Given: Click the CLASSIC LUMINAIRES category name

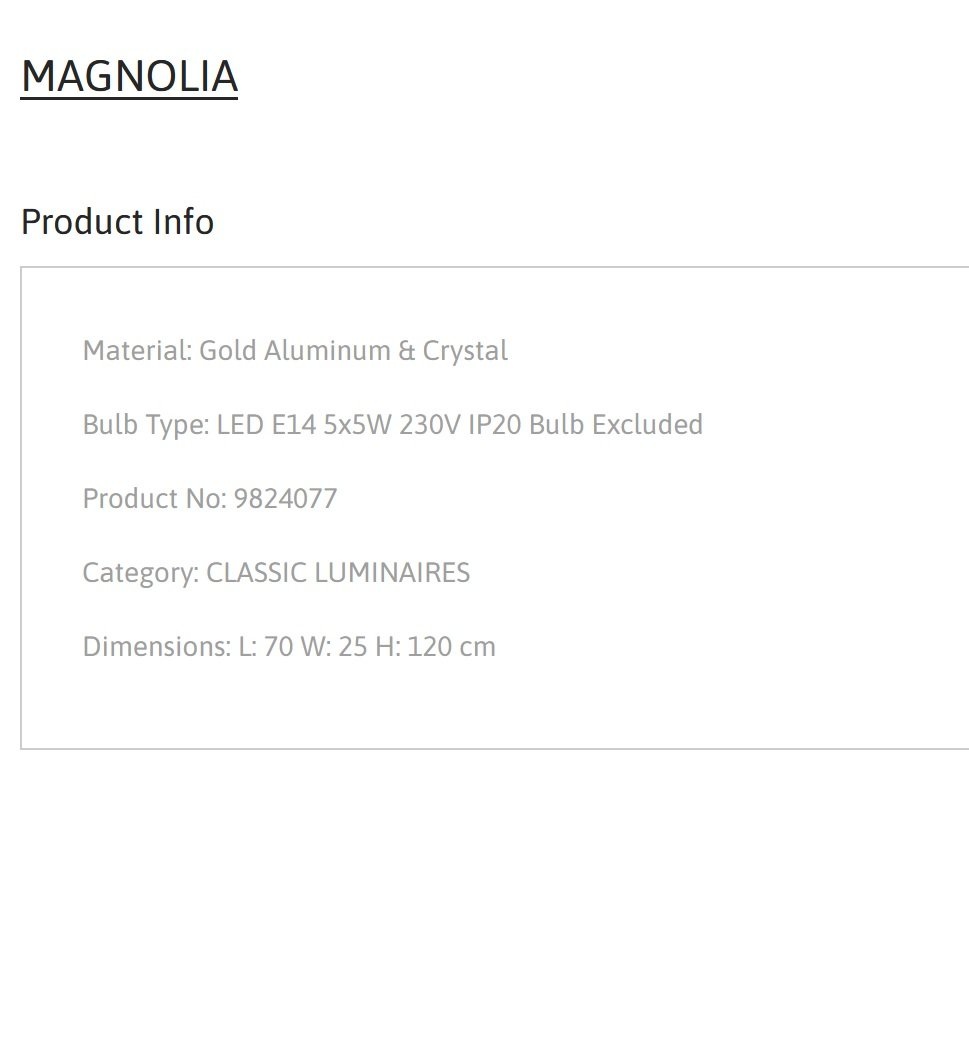Looking at the screenshot, I should [338, 573].
